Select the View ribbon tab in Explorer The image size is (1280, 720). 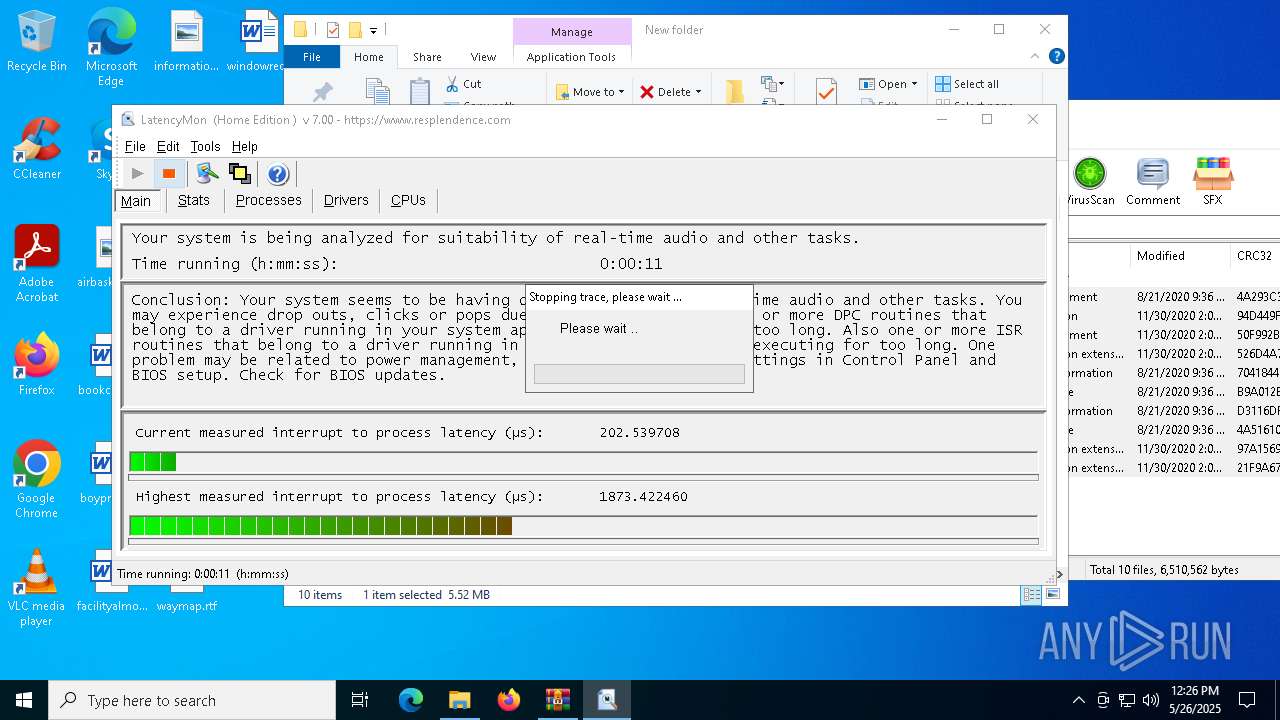tap(483, 57)
